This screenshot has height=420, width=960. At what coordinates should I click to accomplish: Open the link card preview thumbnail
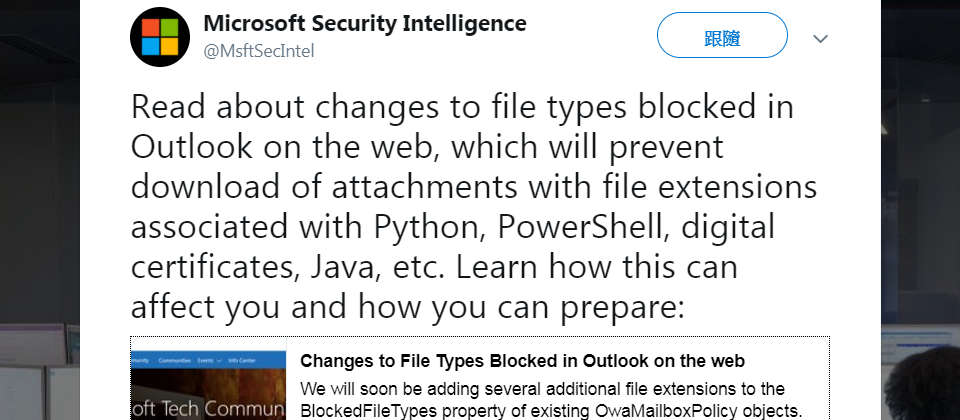[x=209, y=378]
